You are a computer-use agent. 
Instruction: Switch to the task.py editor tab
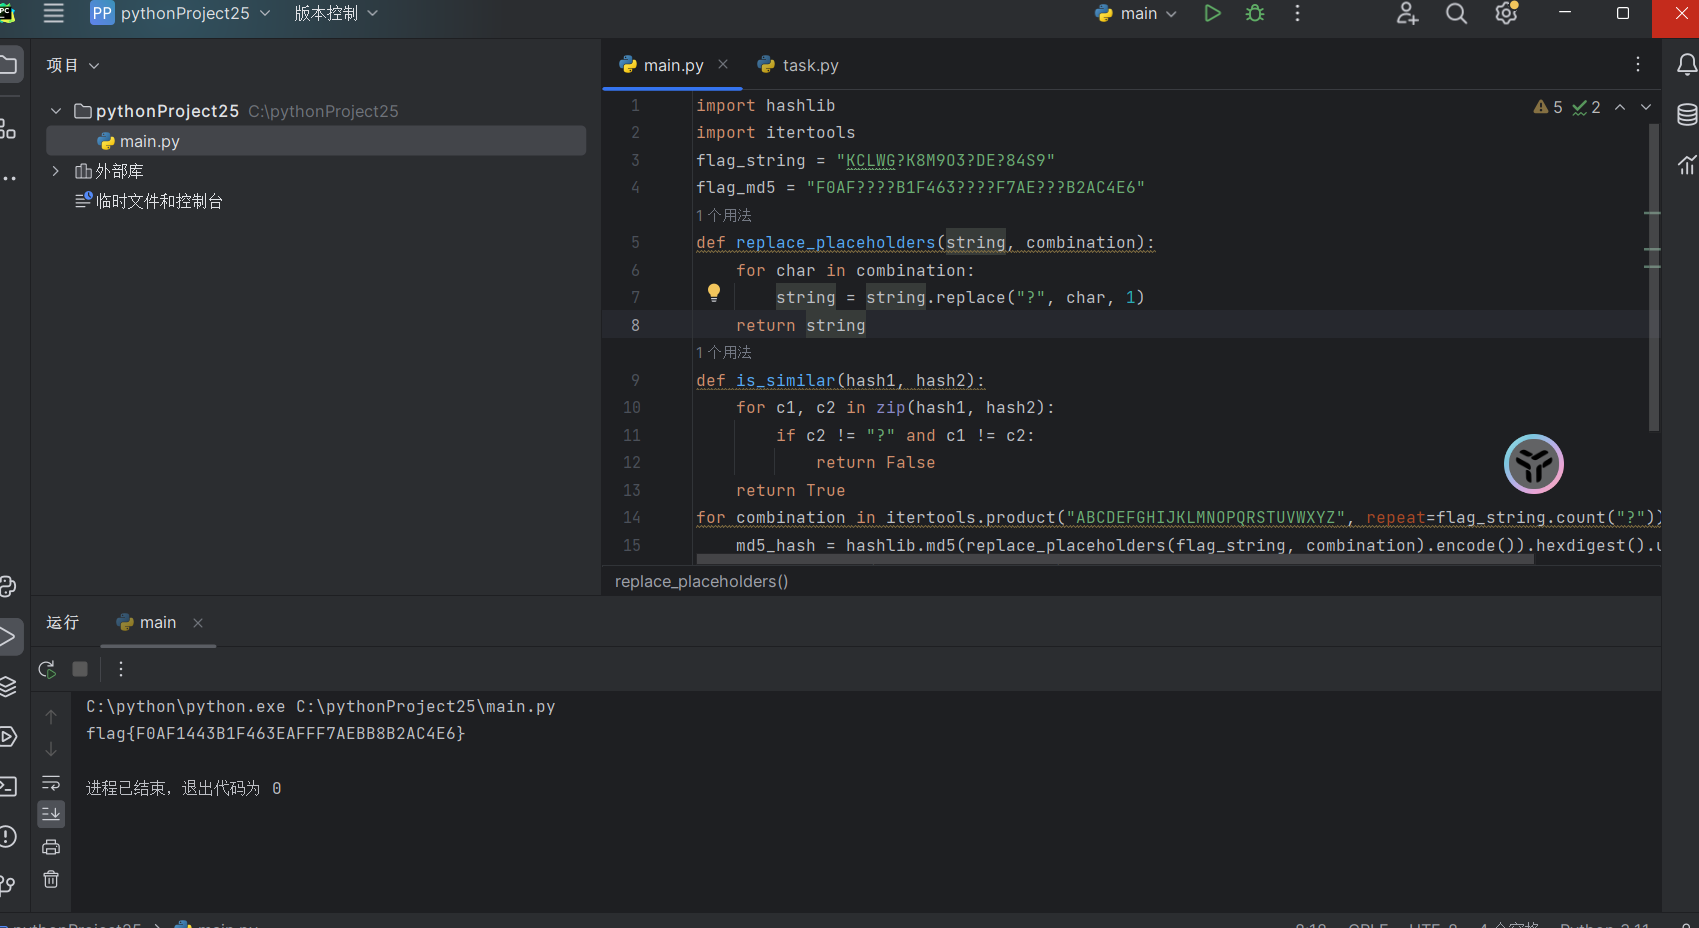(x=798, y=65)
